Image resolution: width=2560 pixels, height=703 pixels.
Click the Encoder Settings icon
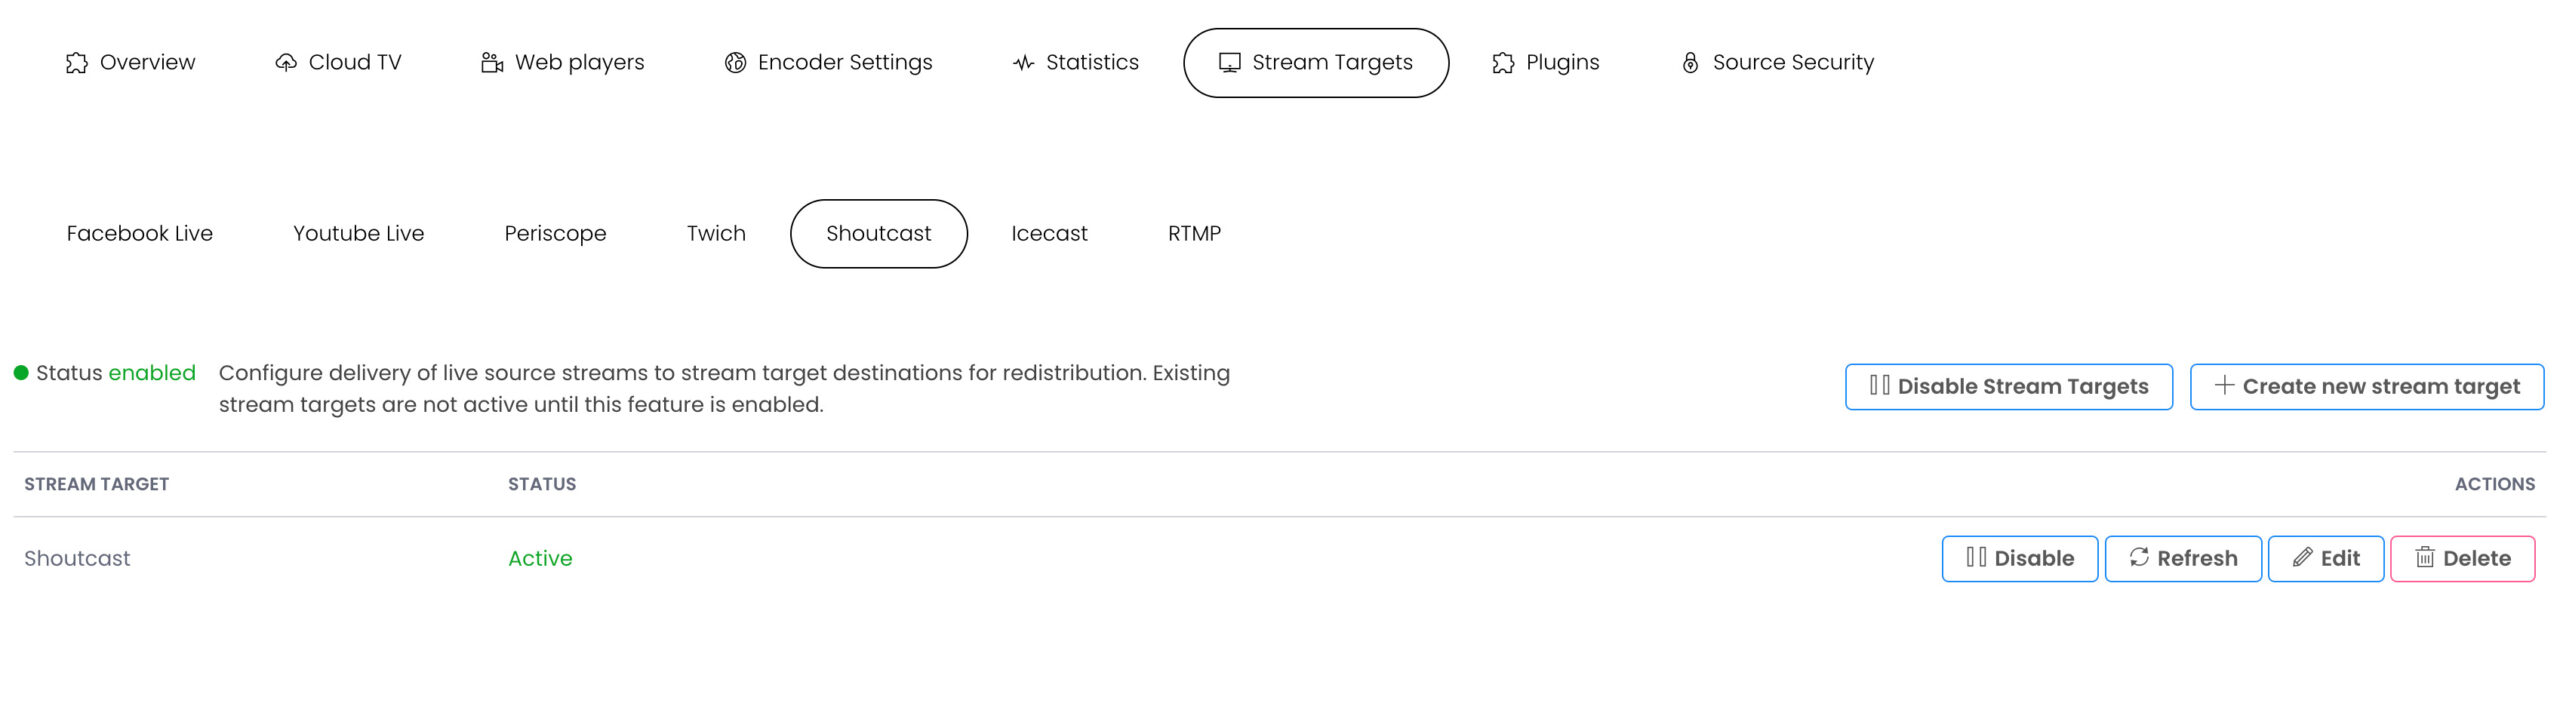click(735, 63)
